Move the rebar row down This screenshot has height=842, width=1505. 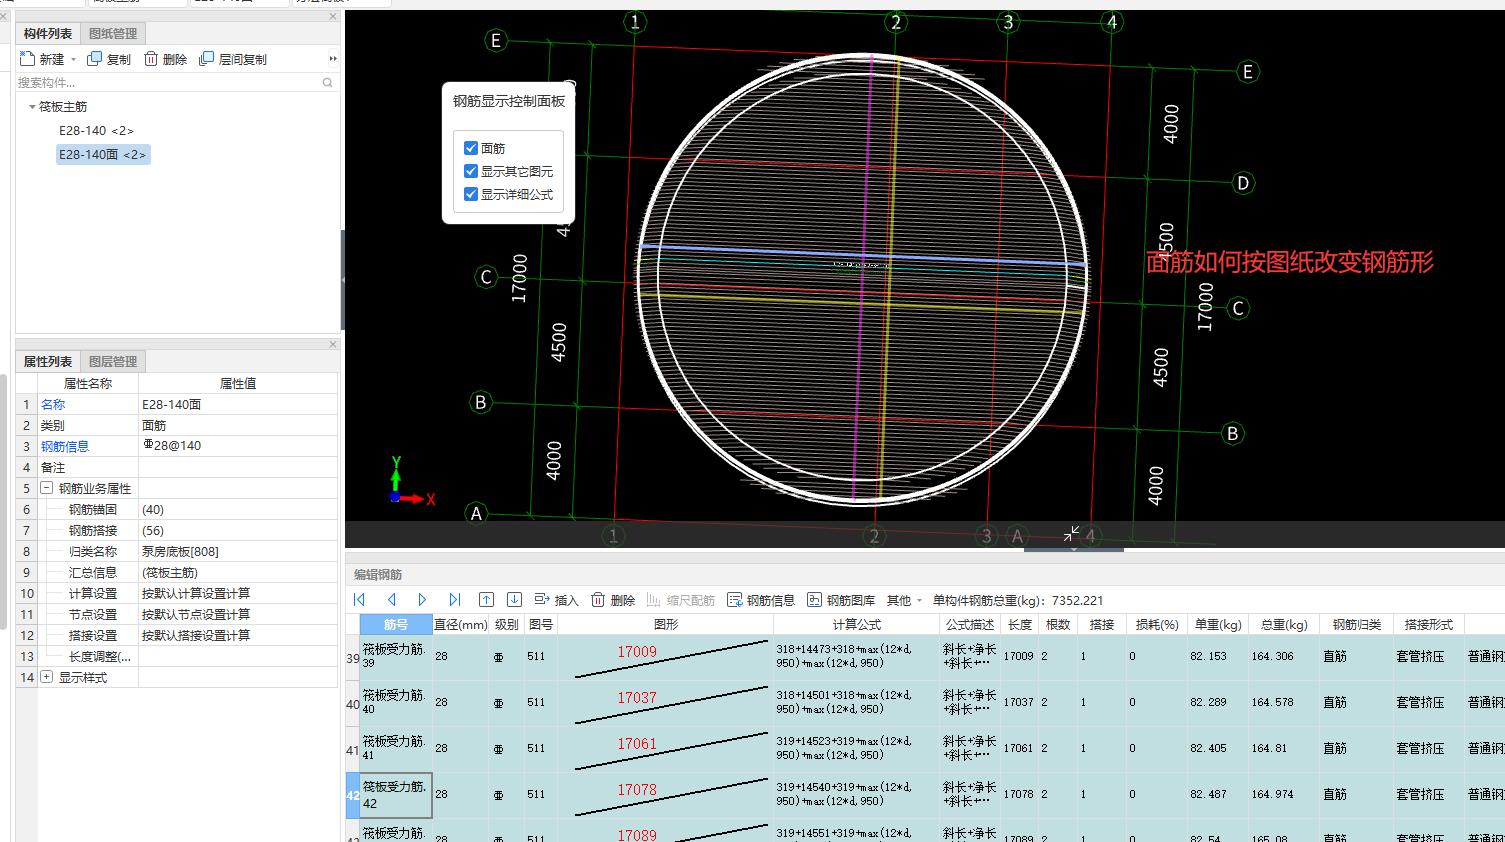(514, 600)
